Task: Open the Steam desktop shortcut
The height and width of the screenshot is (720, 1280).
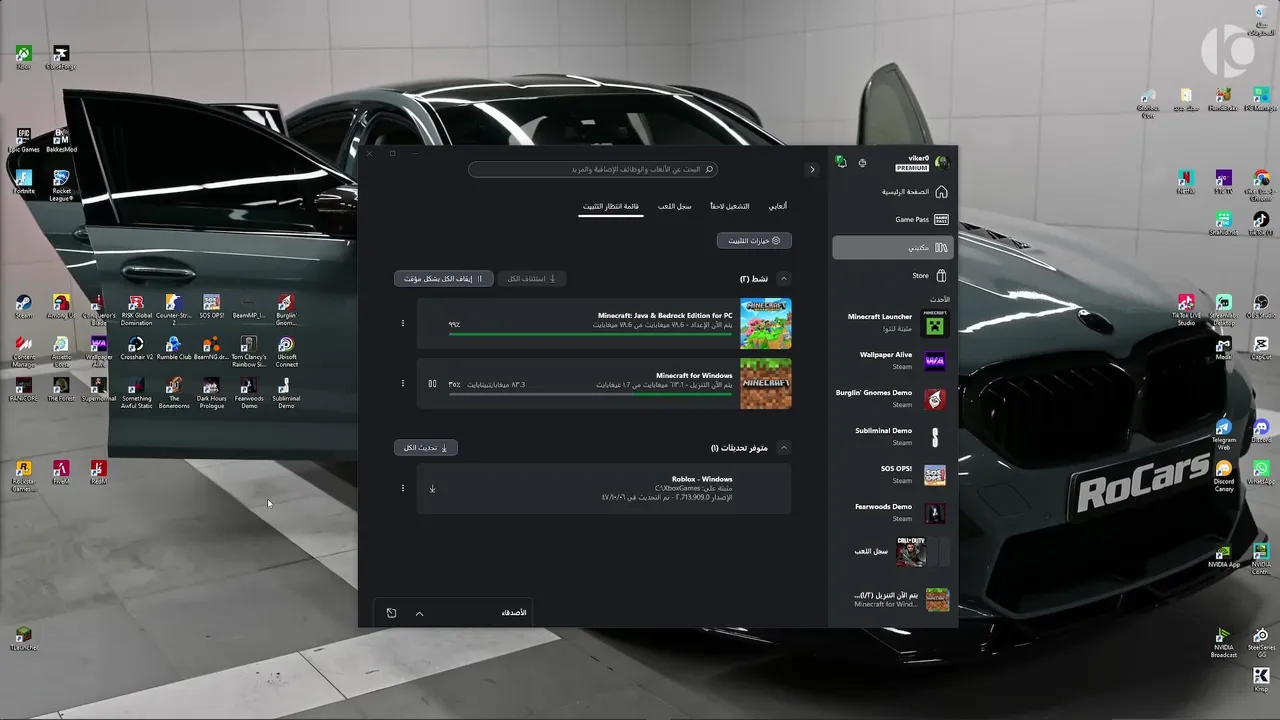Action: click(23, 306)
